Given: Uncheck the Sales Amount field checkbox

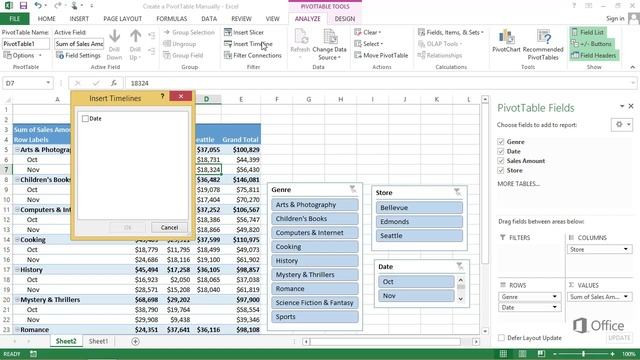Looking at the screenshot, I should 501,161.
